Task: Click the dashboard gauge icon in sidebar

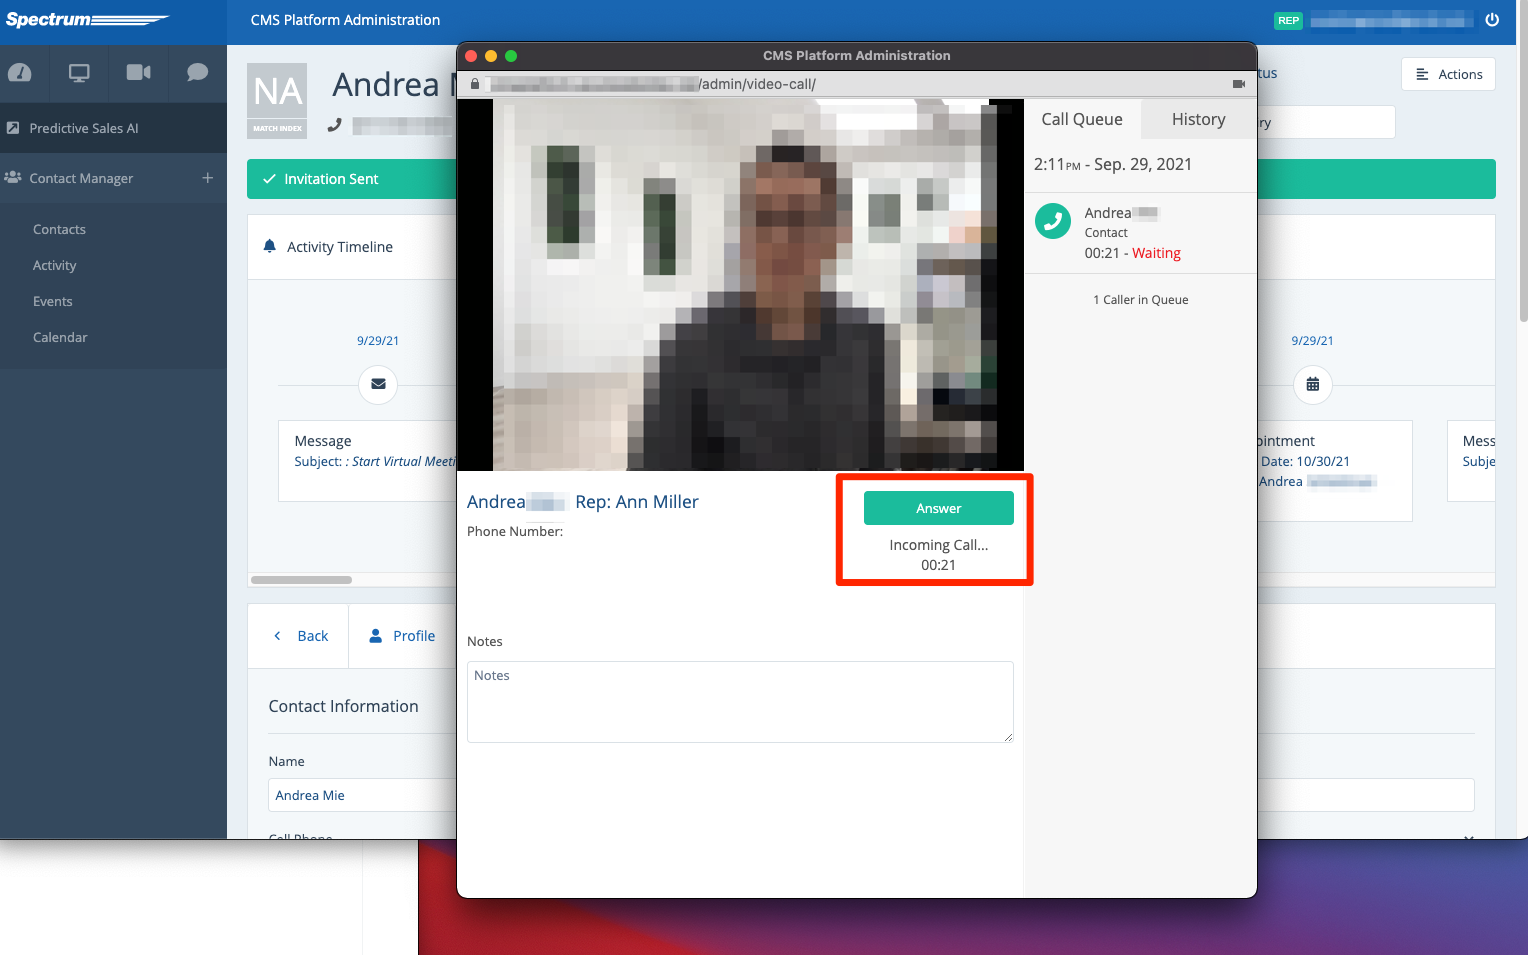Action: pyautogui.click(x=20, y=72)
